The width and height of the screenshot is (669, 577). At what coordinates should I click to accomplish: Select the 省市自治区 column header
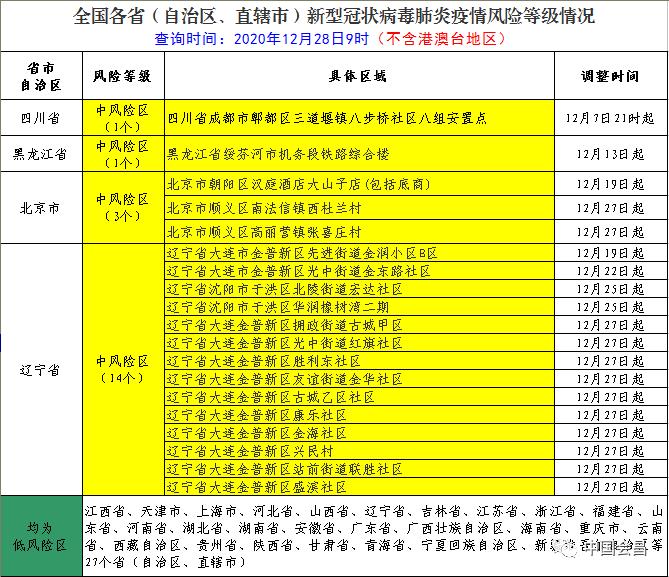41,76
